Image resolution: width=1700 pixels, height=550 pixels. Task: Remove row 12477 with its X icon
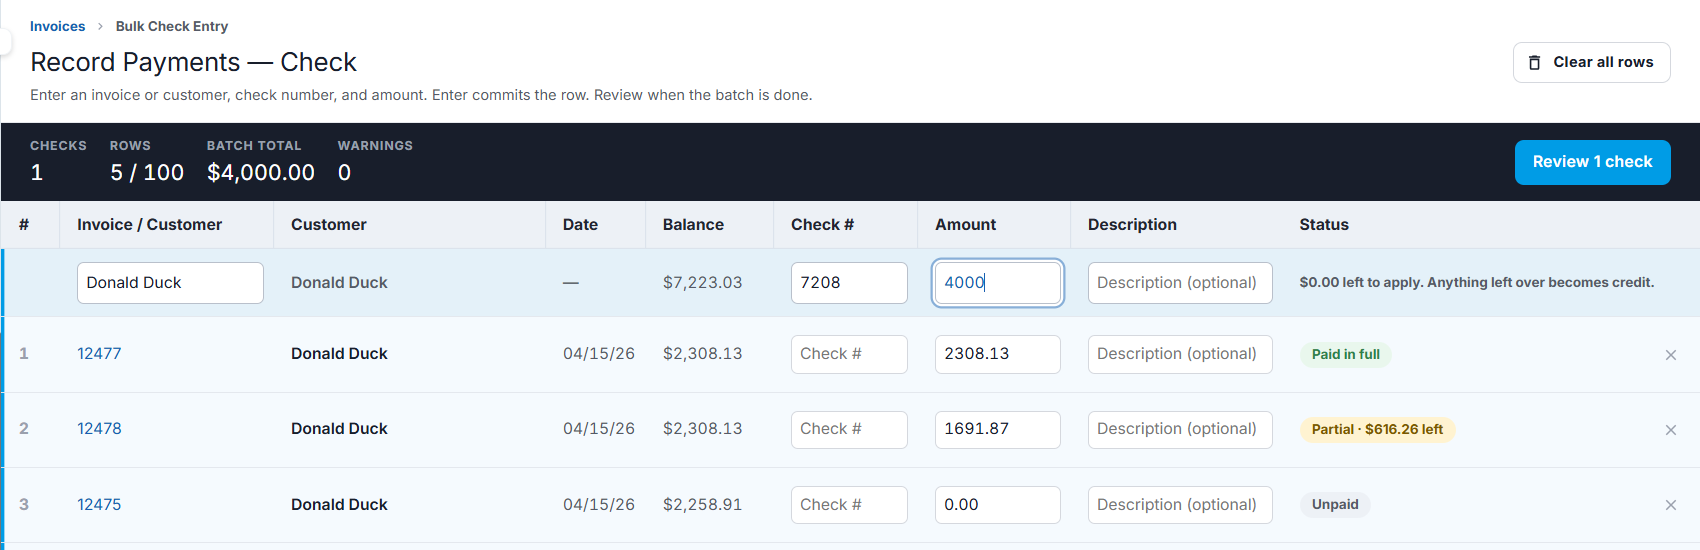[x=1670, y=355]
